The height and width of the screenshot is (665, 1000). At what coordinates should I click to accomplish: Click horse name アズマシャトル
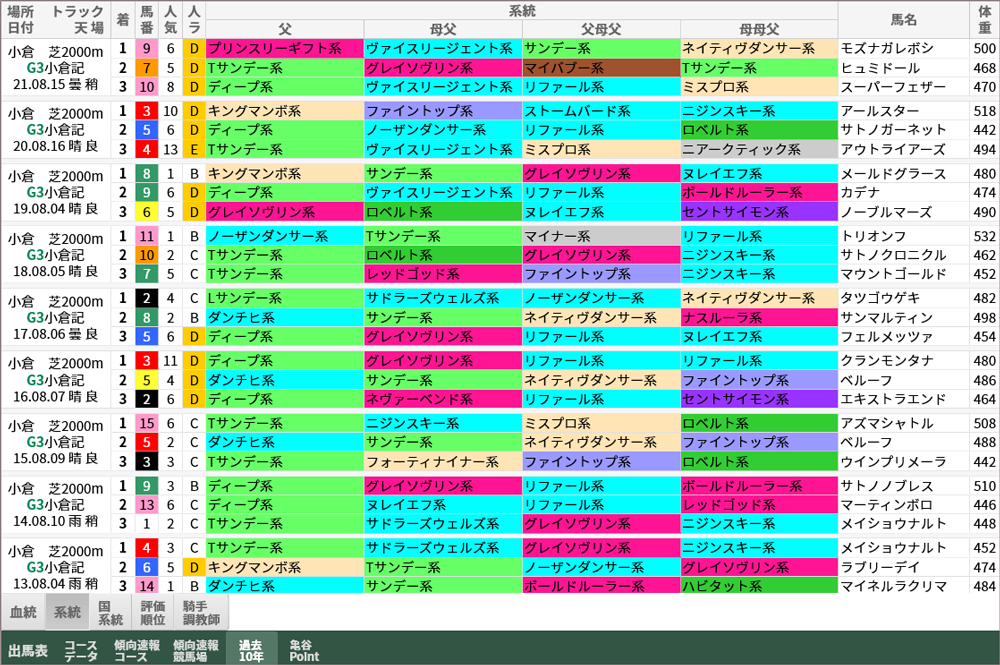click(886, 423)
